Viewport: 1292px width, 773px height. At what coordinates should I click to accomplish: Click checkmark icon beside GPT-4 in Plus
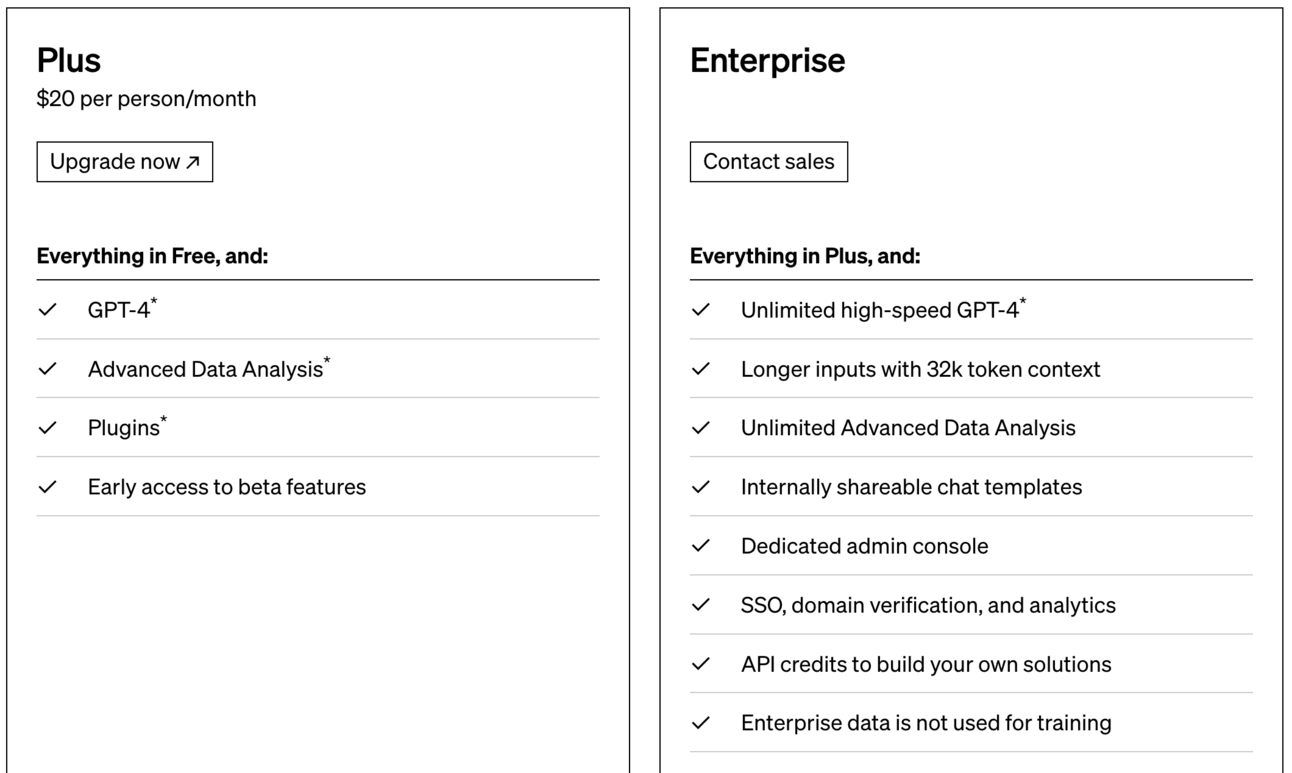tap(47, 310)
